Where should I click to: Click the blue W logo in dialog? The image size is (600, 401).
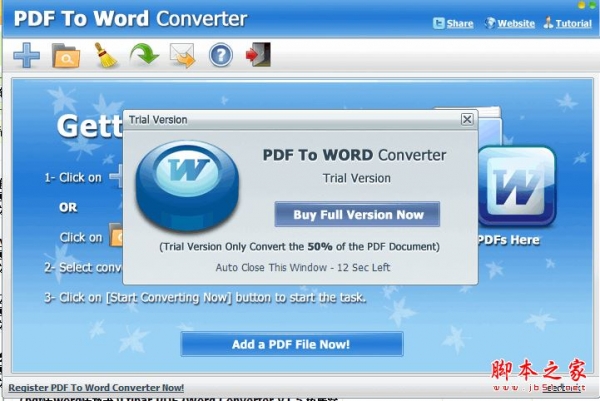(188, 186)
